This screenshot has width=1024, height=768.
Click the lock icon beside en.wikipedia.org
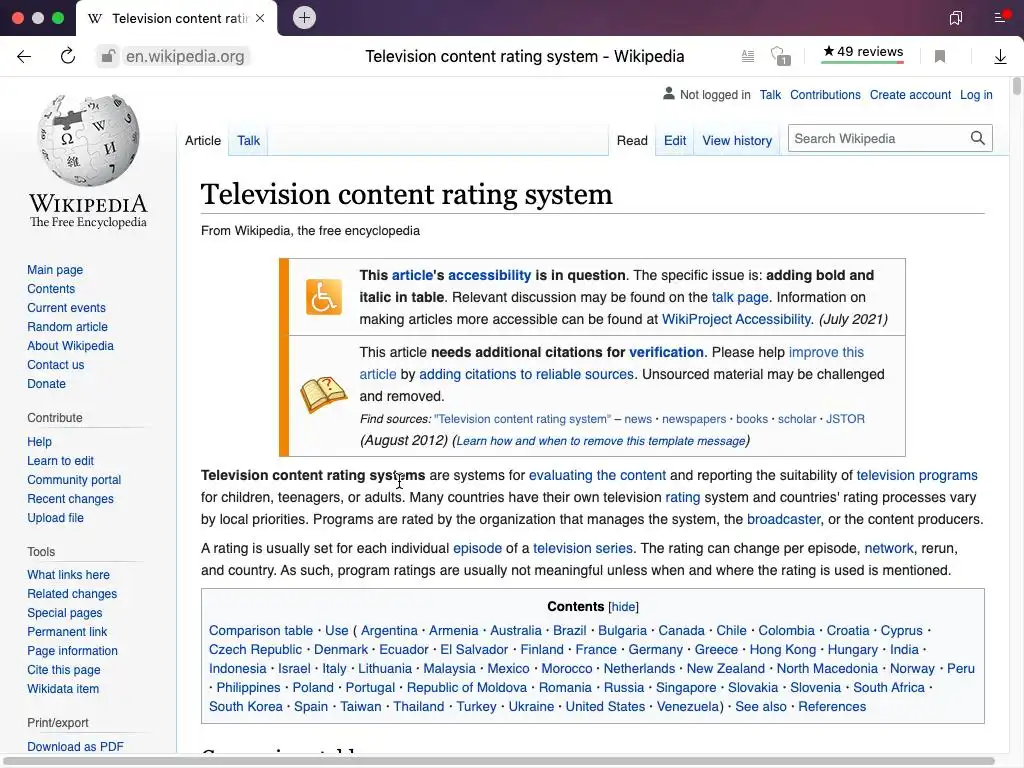pyautogui.click(x=108, y=57)
